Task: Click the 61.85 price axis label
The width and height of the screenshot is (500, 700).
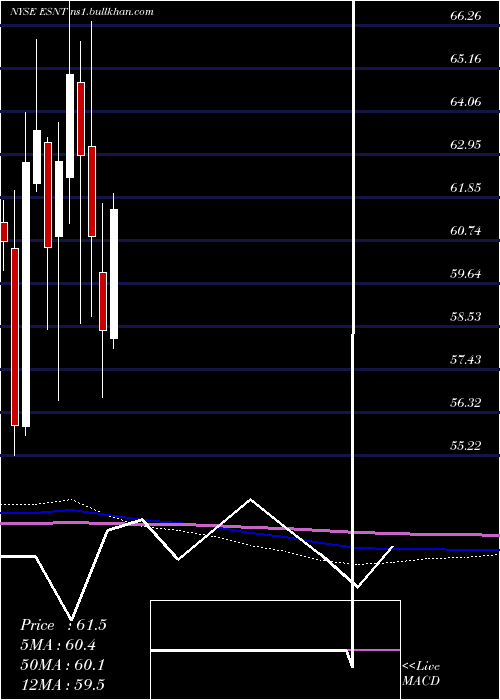Action: [466, 188]
